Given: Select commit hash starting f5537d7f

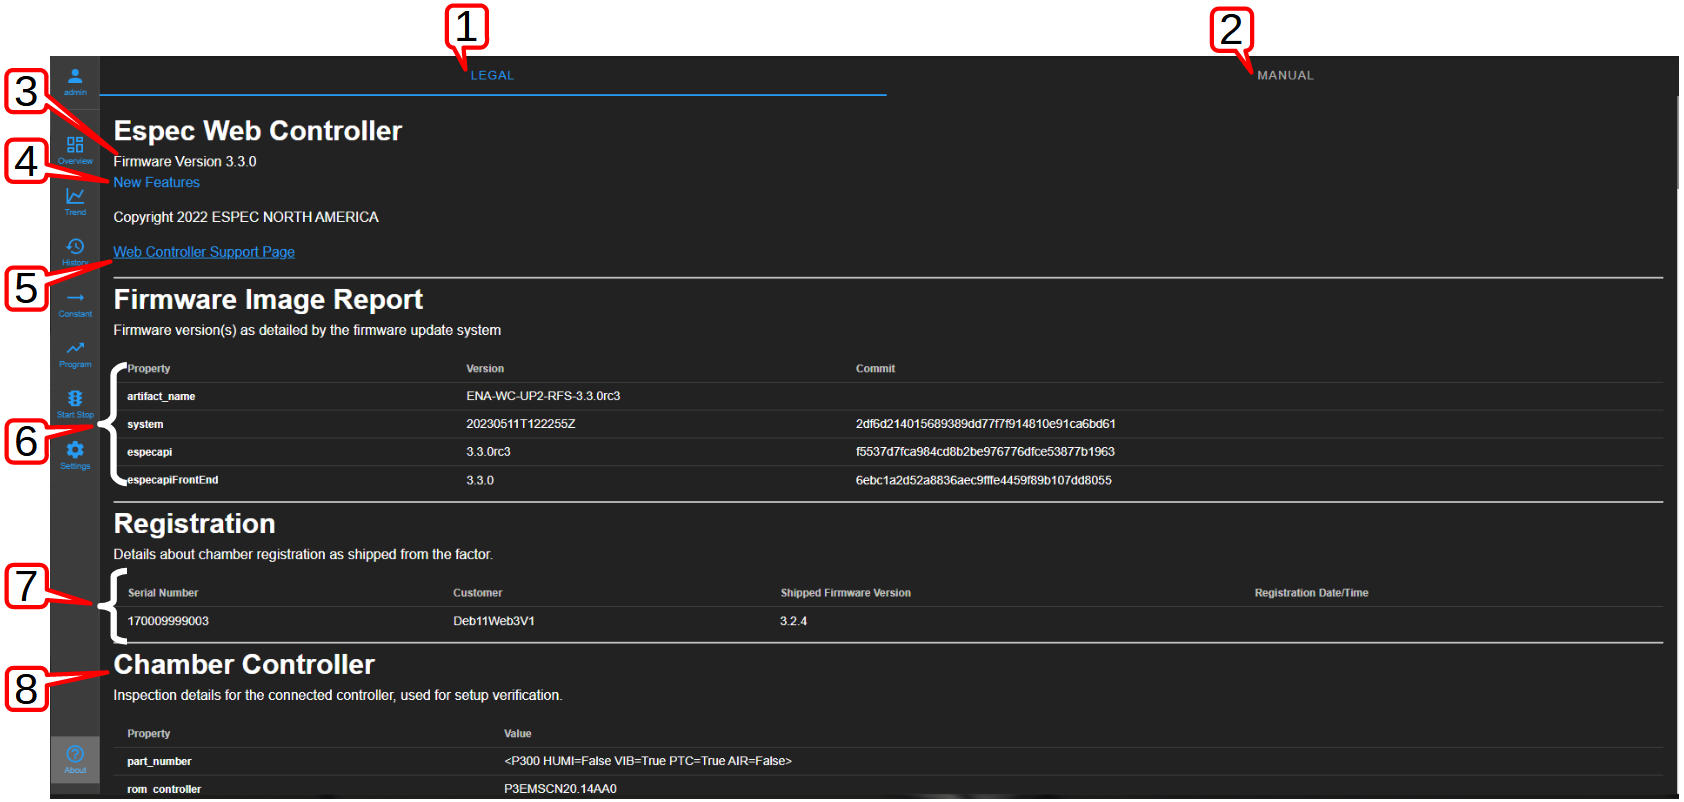Looking at the screenshot, I should (985, 452).
